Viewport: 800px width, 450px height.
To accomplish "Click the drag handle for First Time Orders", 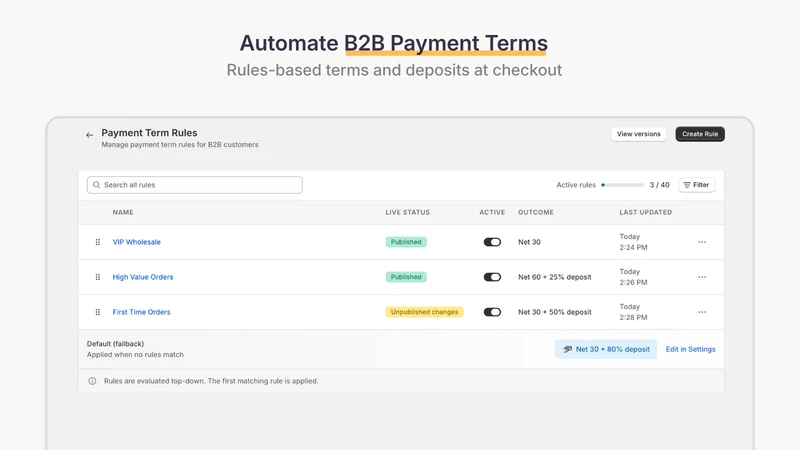I will click(x=97, y=312).
